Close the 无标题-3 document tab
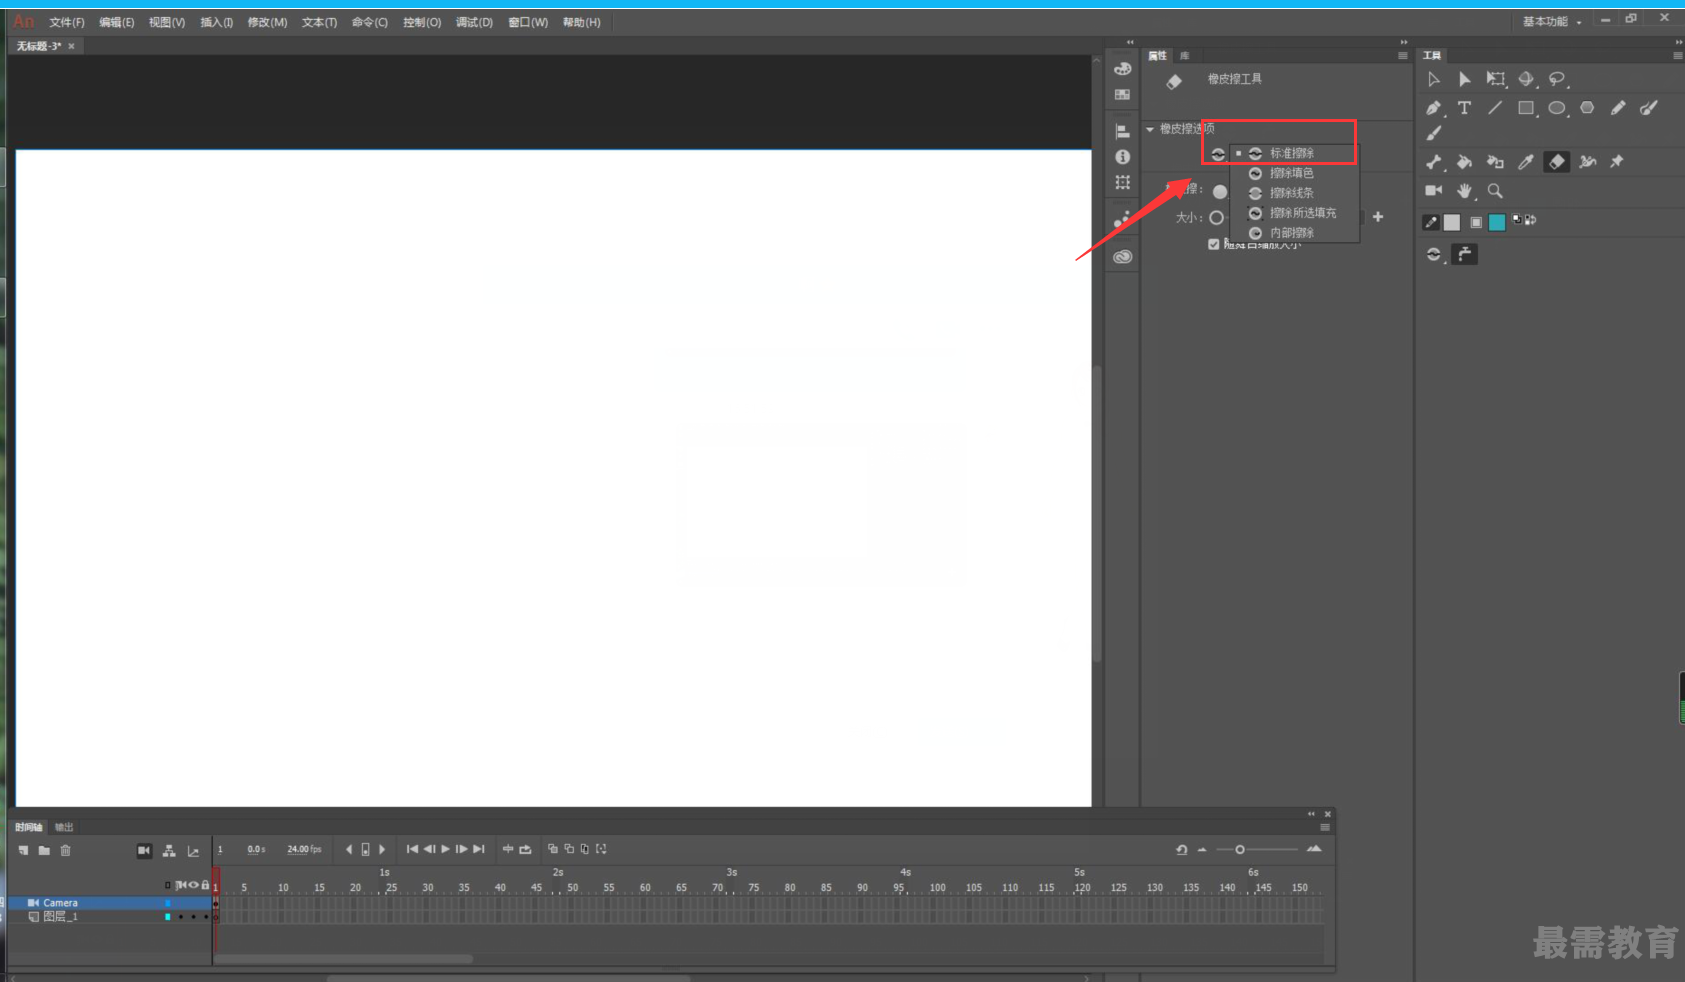1685x982 pixels. click(x=71, y=46)
